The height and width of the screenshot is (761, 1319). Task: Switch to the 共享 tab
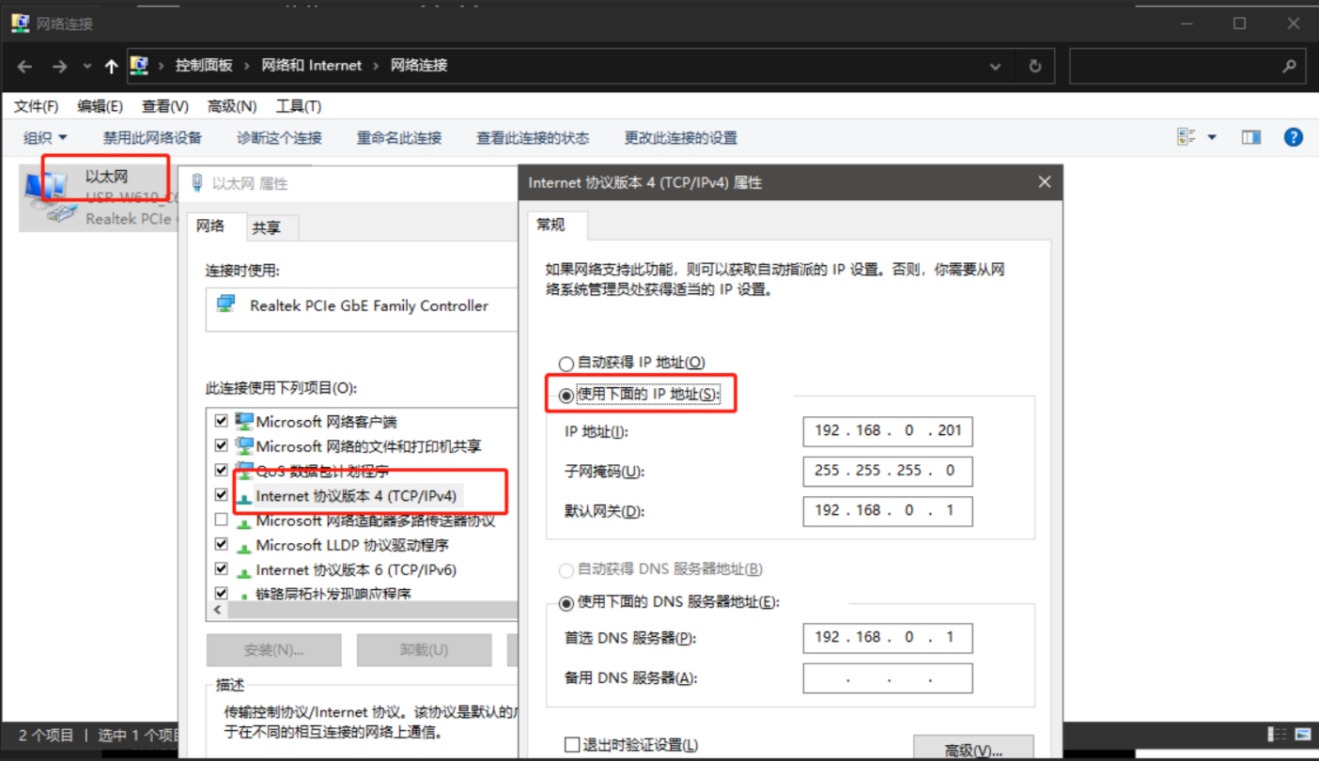click(x=266, y=228)
